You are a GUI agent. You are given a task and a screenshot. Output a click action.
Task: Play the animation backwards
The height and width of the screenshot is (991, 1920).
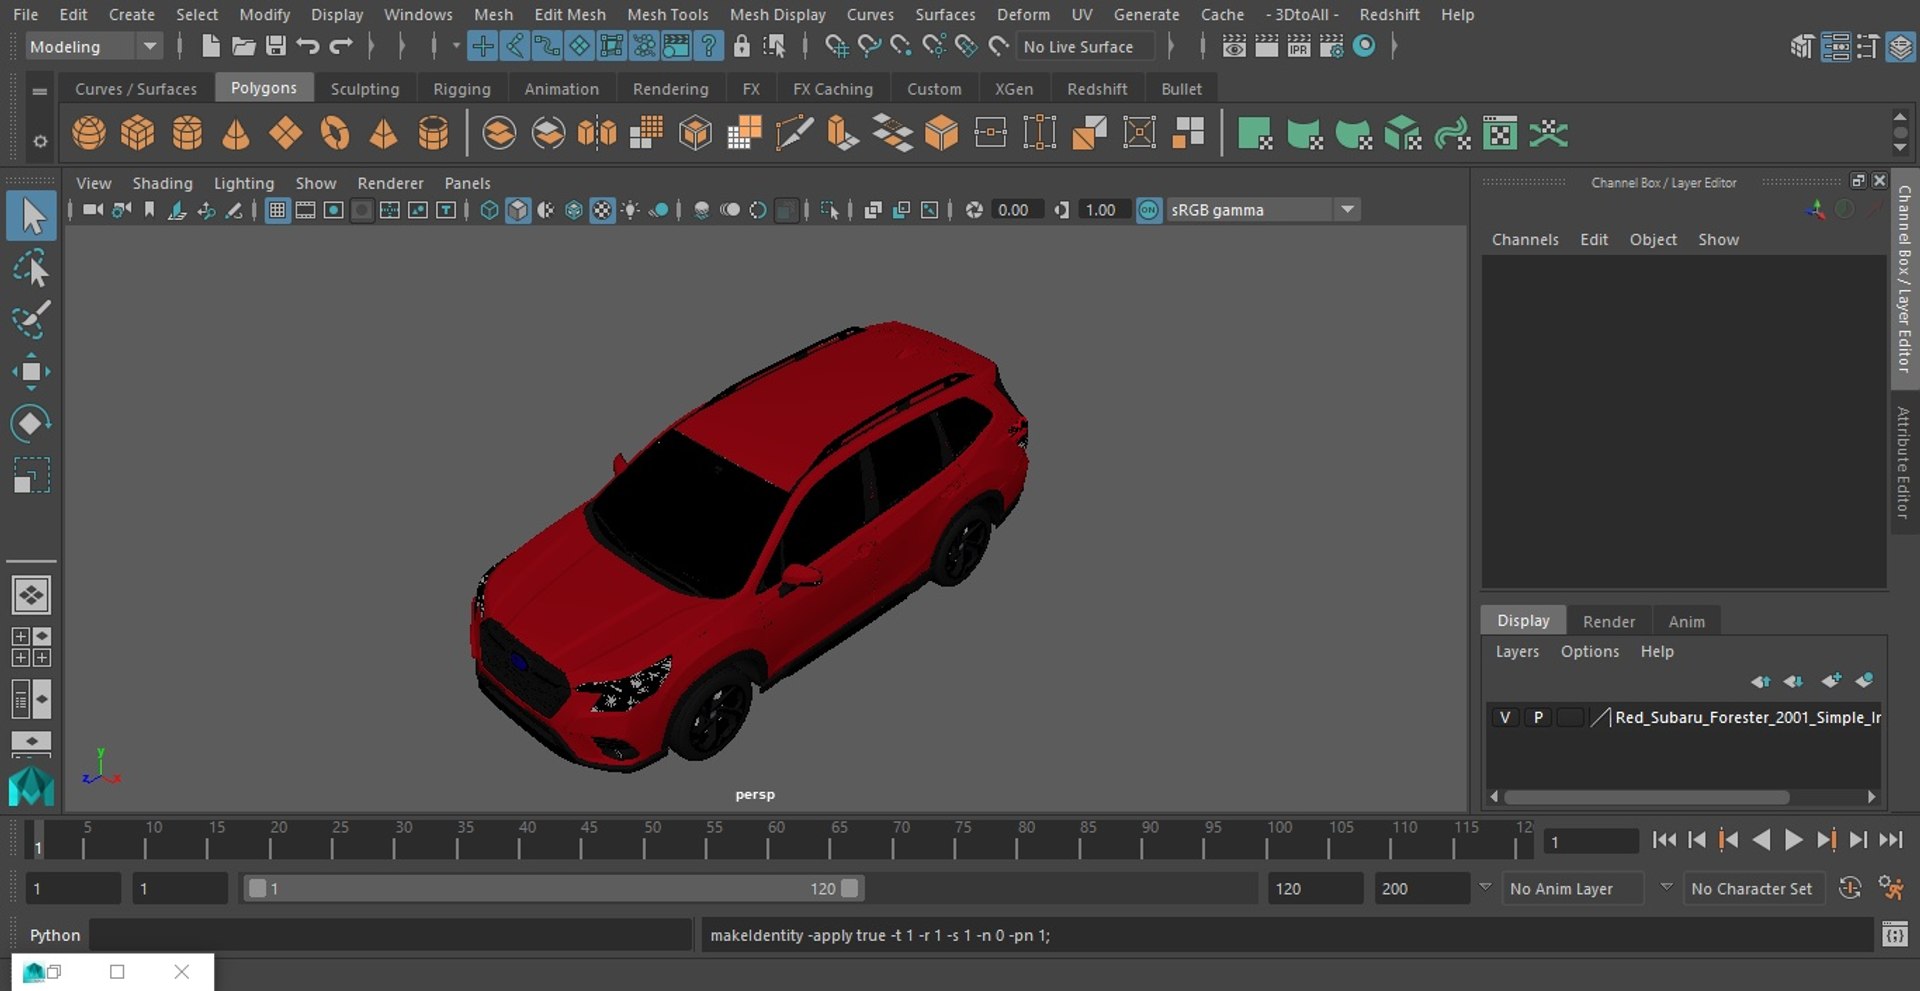click(x=1761, y=840)
